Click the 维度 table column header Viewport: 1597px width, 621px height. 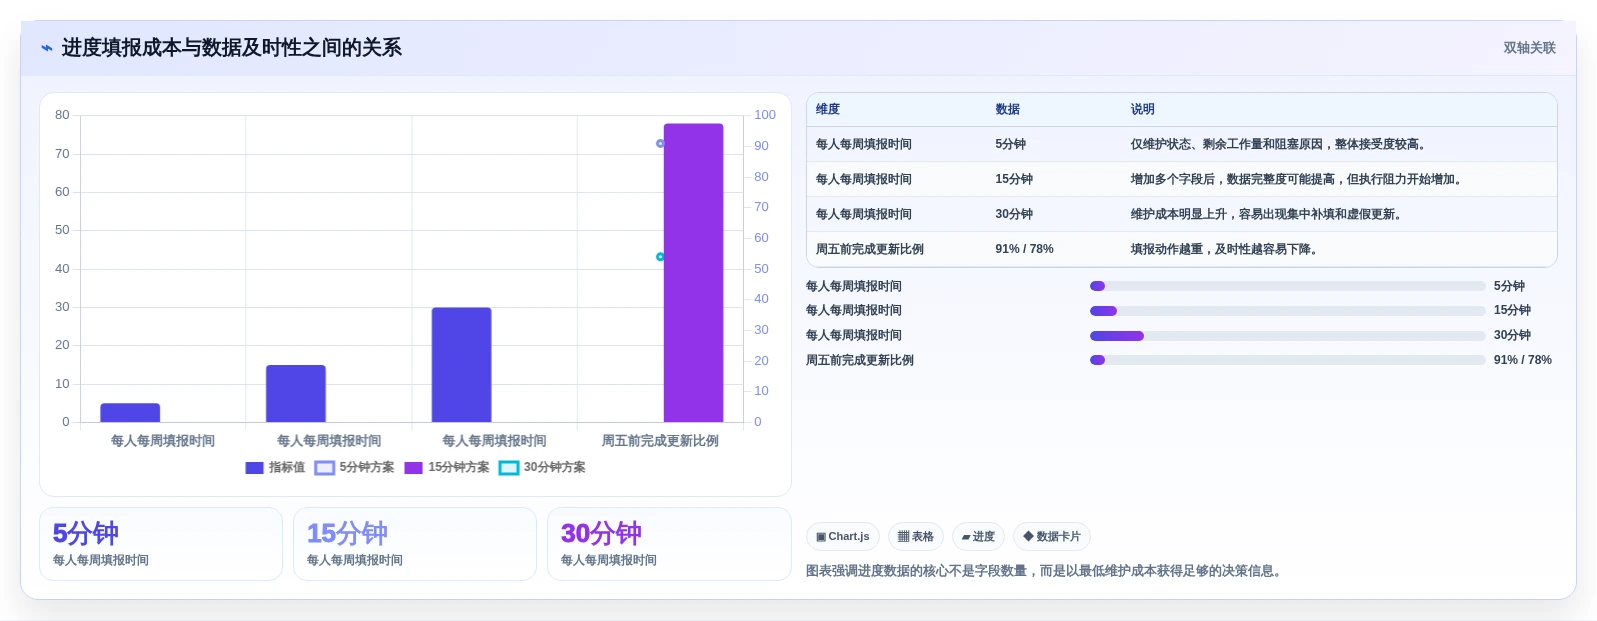[x=828, y=110]
